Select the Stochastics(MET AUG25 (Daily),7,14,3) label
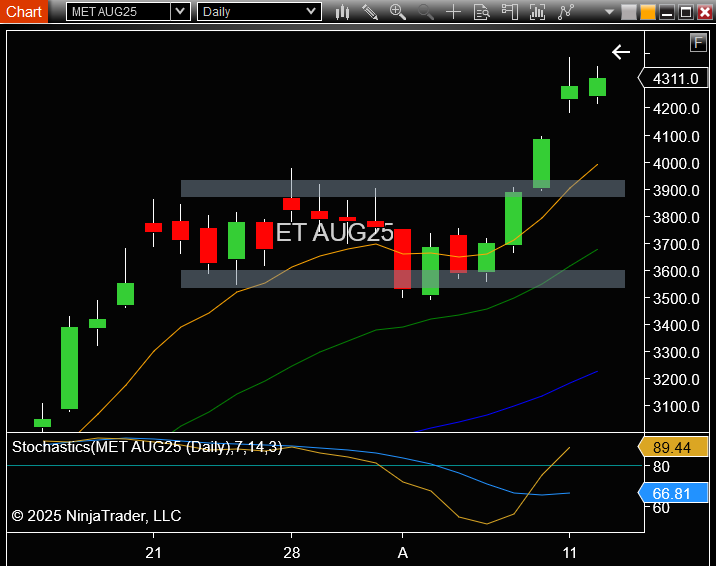Image resolution: width=716 pixels, height=566 pixels. (147, 447)
